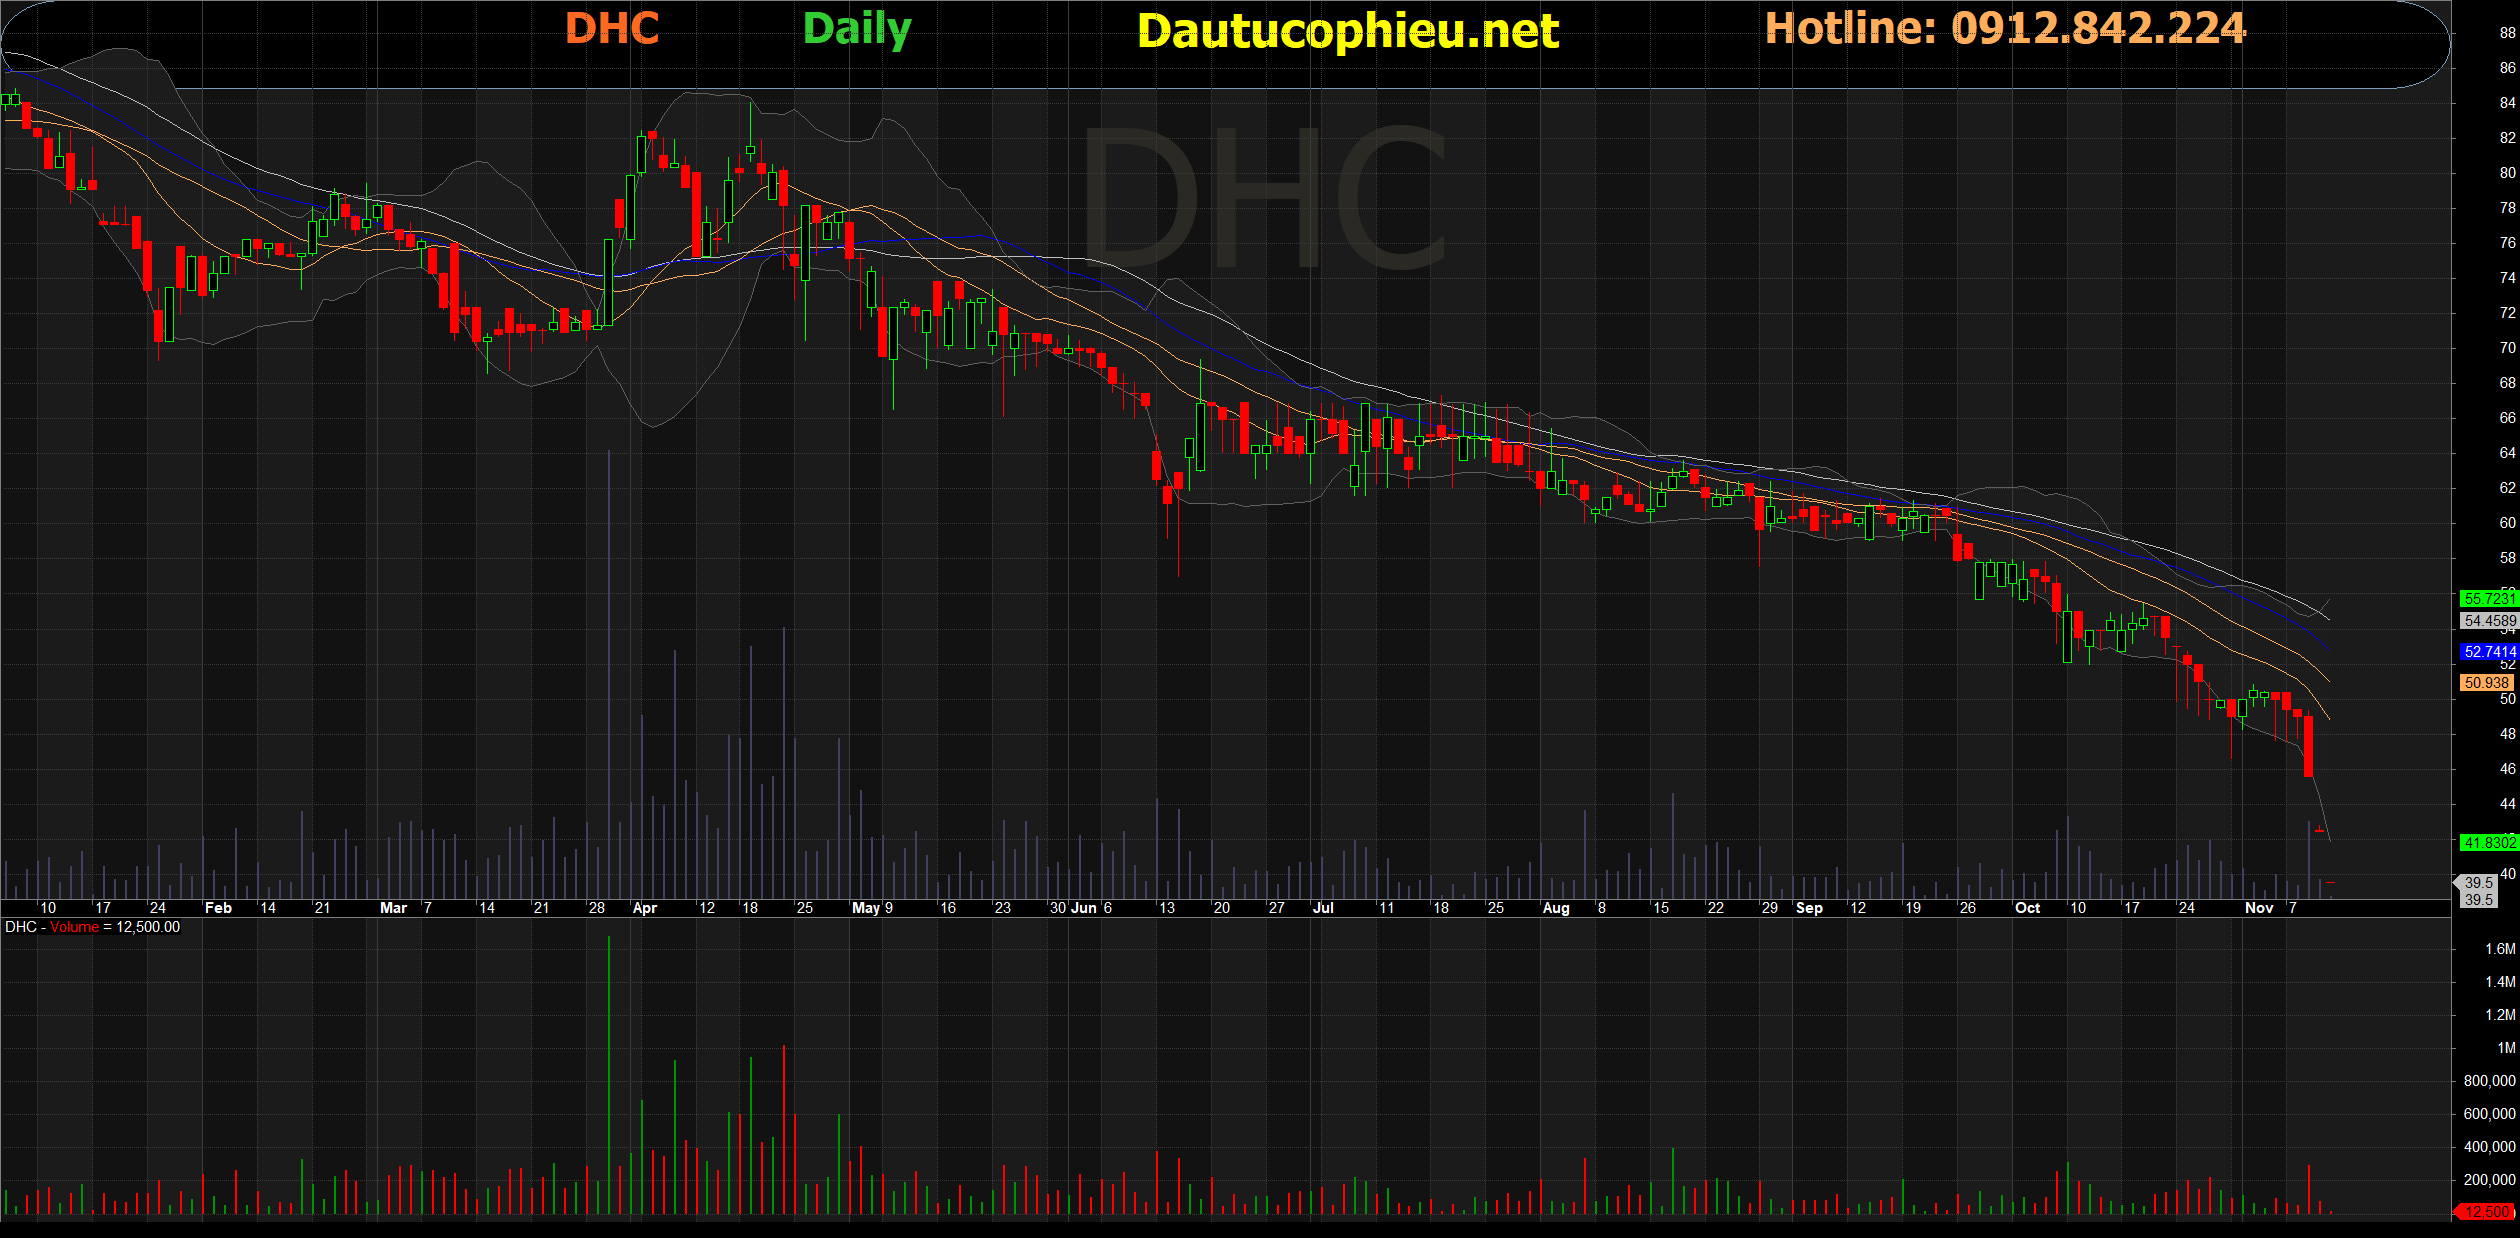This screenshot has width=2520, height=1238.
Task: Click the 88 label on price axis
Action: 2507,33
